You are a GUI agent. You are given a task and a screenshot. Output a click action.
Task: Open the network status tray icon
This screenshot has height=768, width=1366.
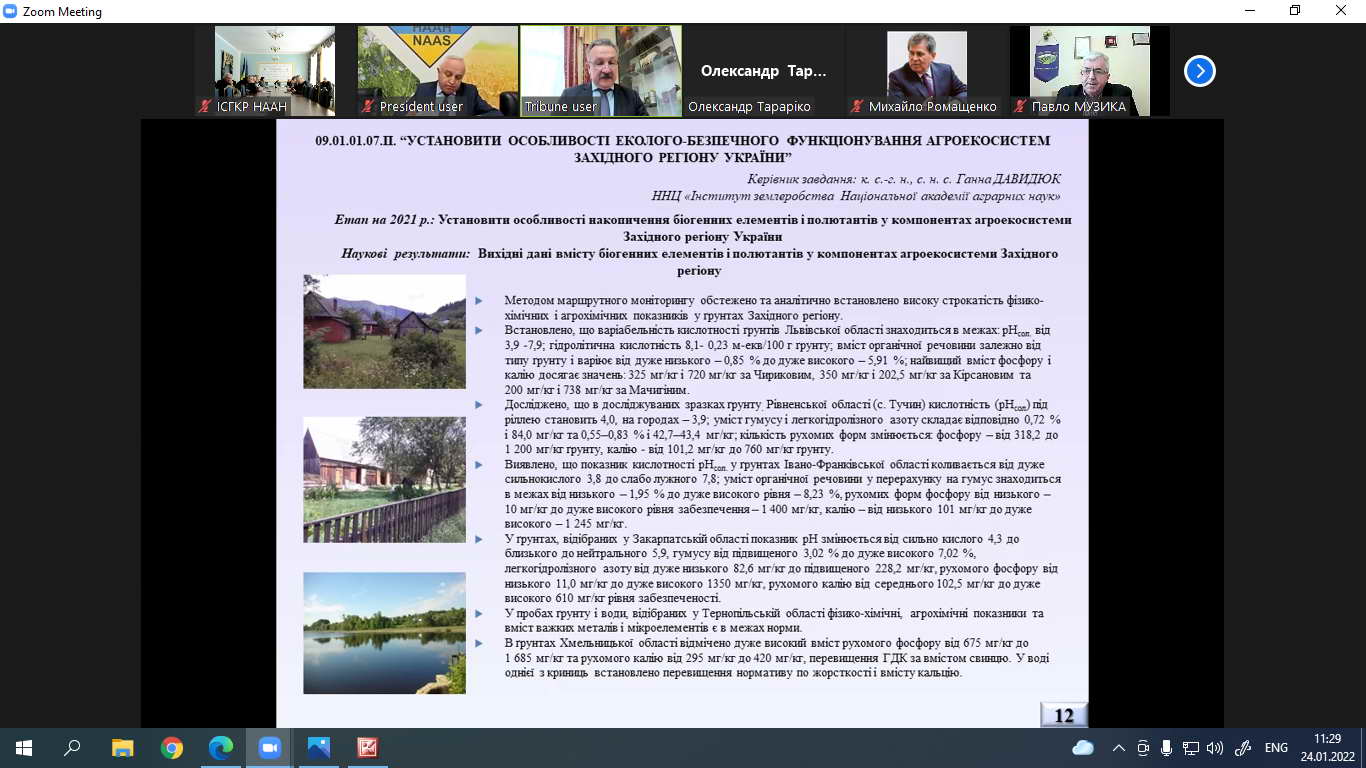(1190, 747)
